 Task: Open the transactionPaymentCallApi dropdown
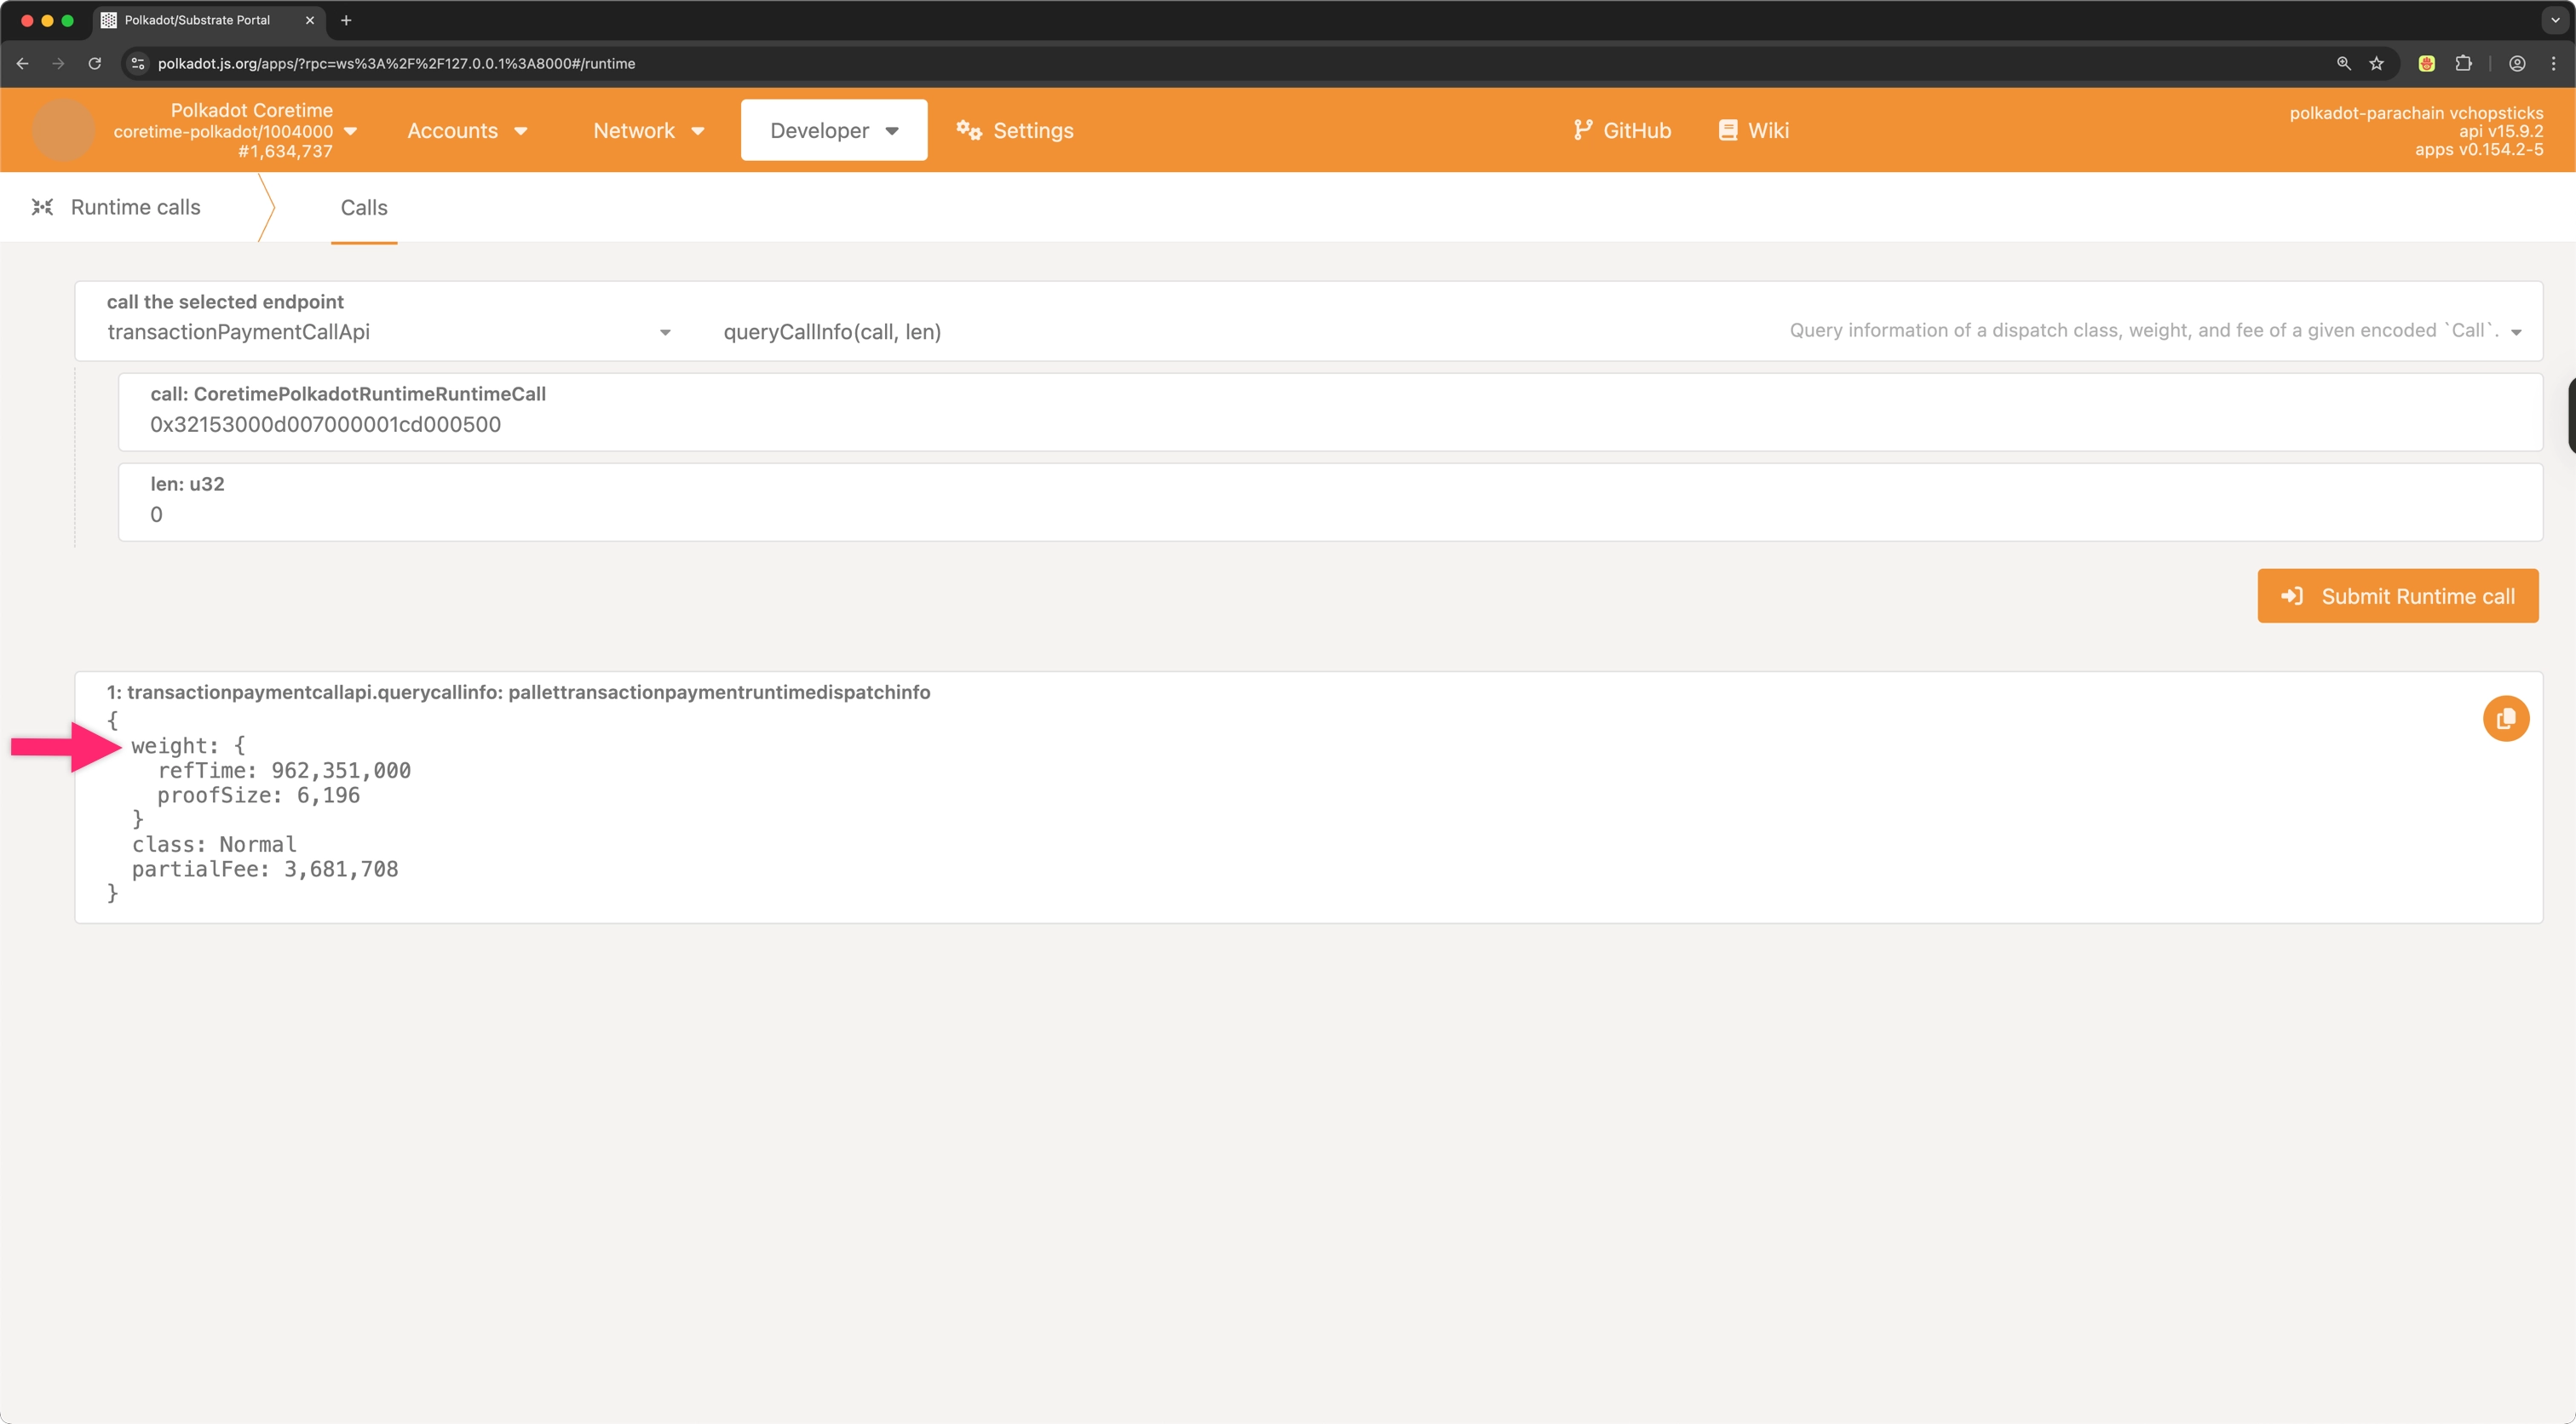[389, 332]
